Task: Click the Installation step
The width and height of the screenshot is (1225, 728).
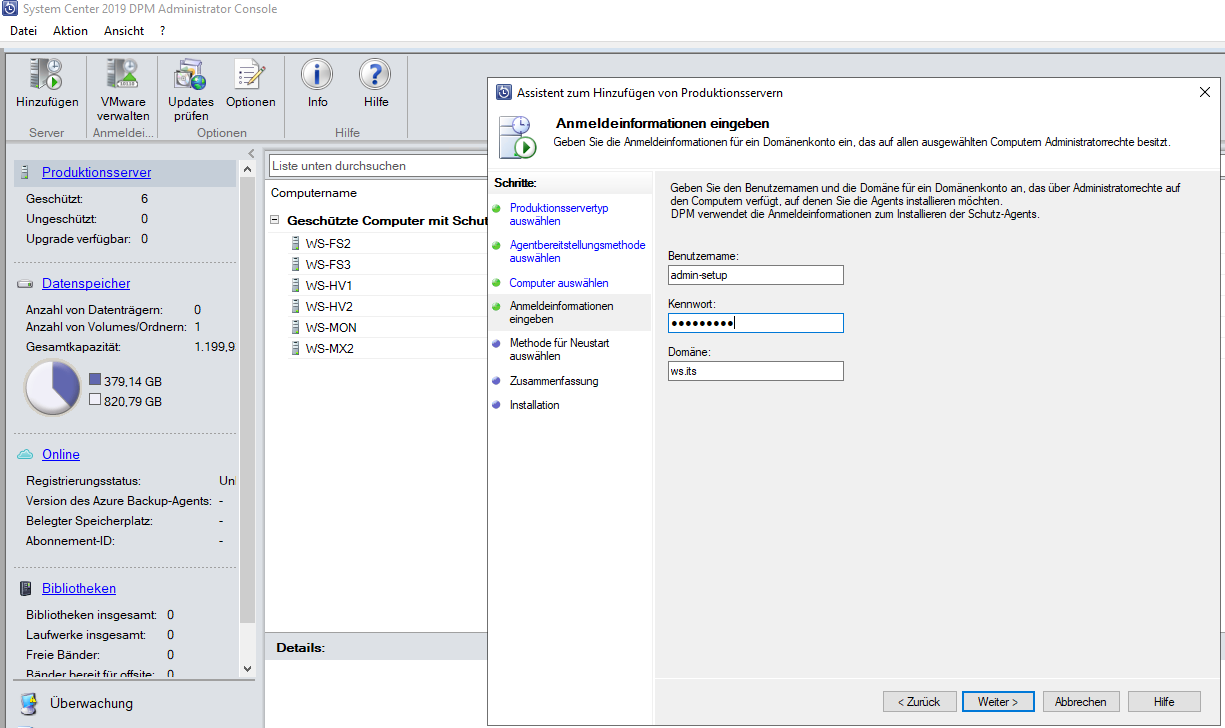Action: tap(534, 405)
